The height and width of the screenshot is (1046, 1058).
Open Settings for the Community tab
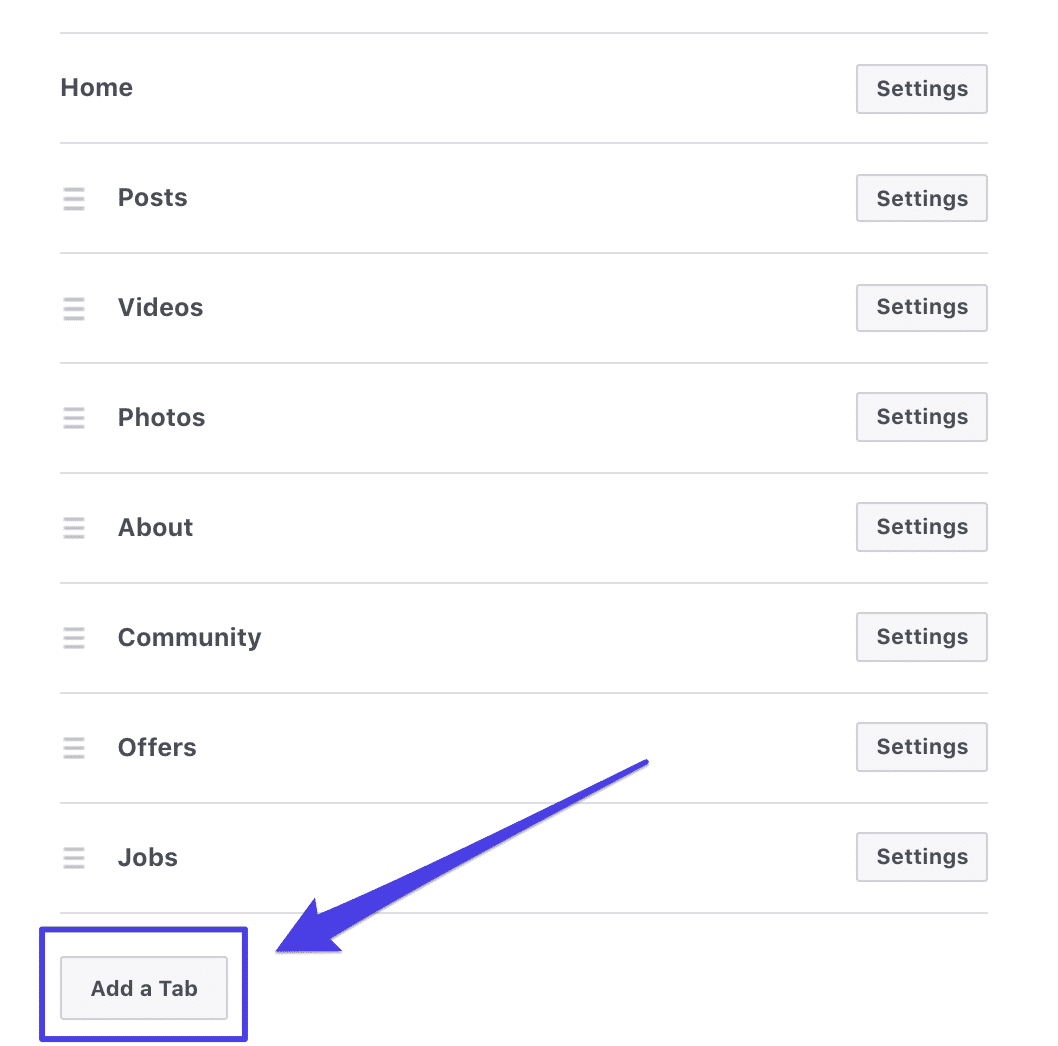click(x=921, y=637)
